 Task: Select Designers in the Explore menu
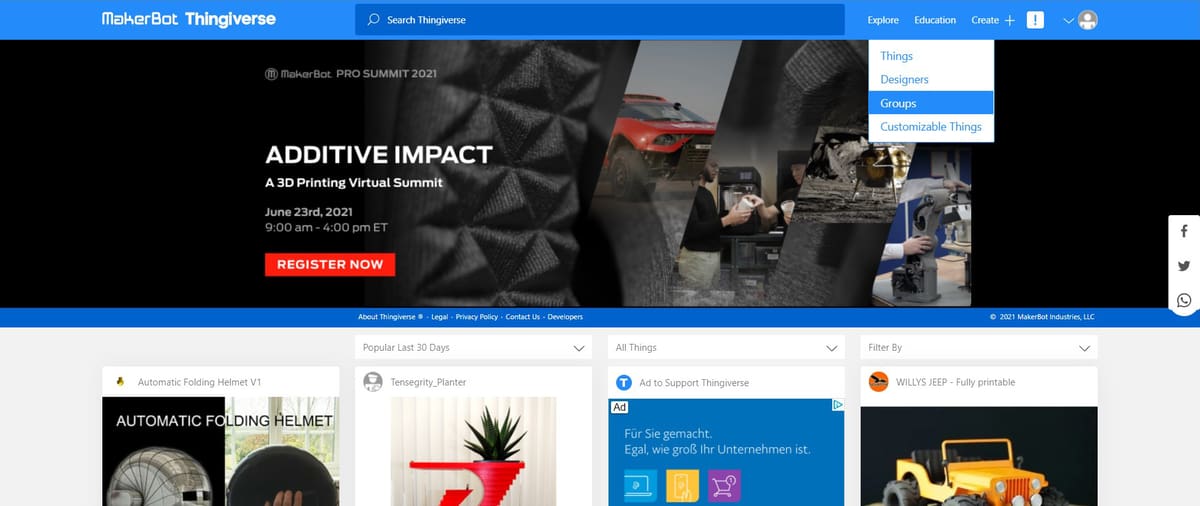[x=931, y=79]
